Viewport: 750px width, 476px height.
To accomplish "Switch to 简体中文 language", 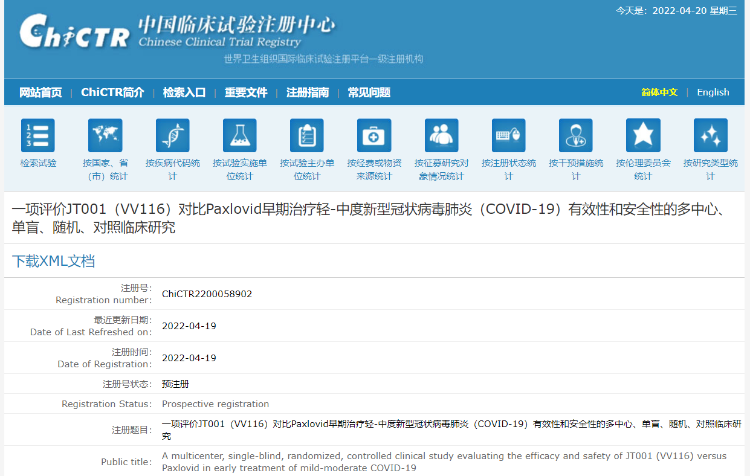I will click(659, 92).
